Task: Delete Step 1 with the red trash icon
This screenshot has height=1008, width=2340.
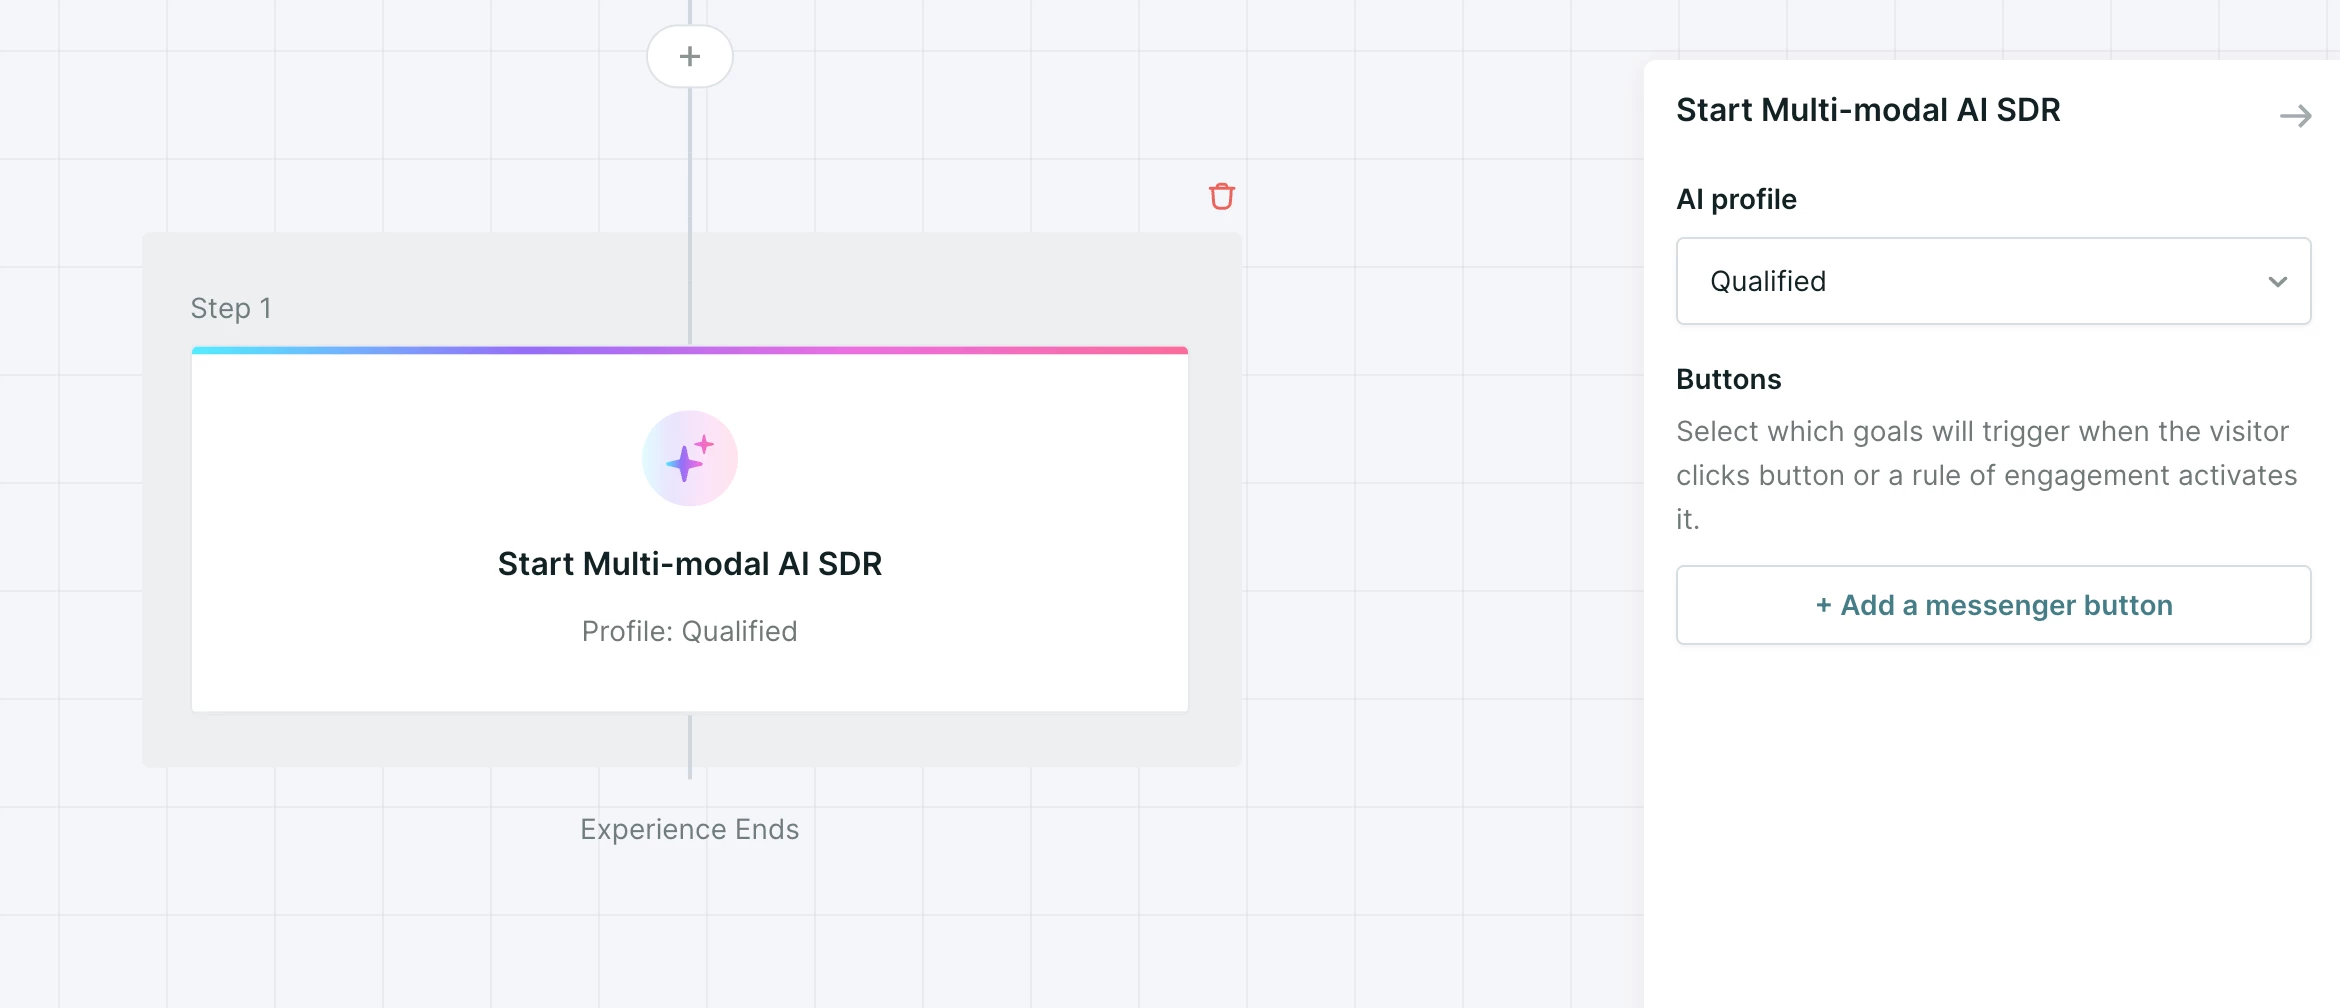Action: tap(1221, 196)
